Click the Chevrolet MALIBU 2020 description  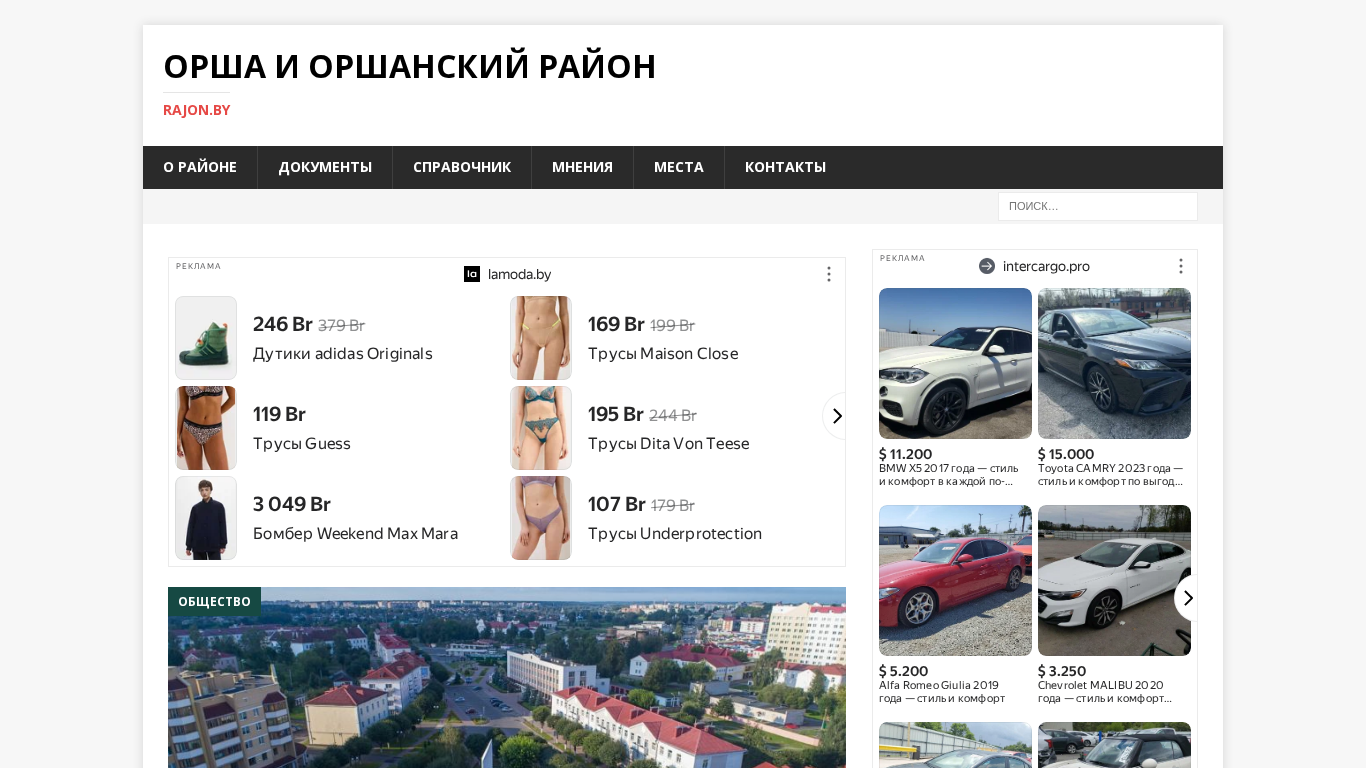pyautogui.click(x=1105, y=692)
